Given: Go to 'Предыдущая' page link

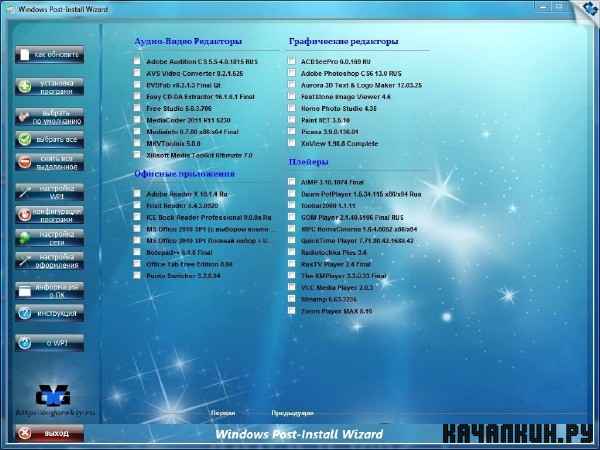Looking at the screenshot, I should (x=292, y=413).
